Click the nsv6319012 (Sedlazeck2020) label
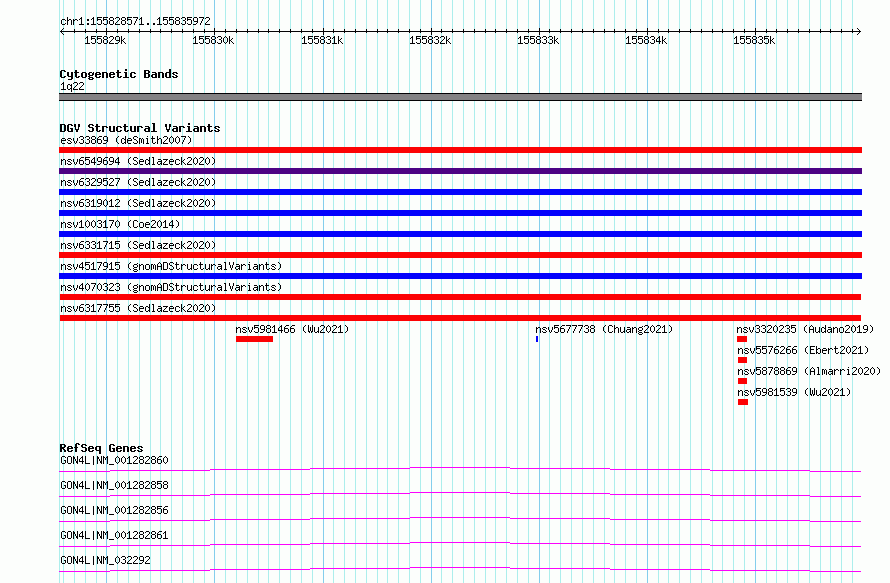Screen dimensions: 890x583 [x=138, y=203]
